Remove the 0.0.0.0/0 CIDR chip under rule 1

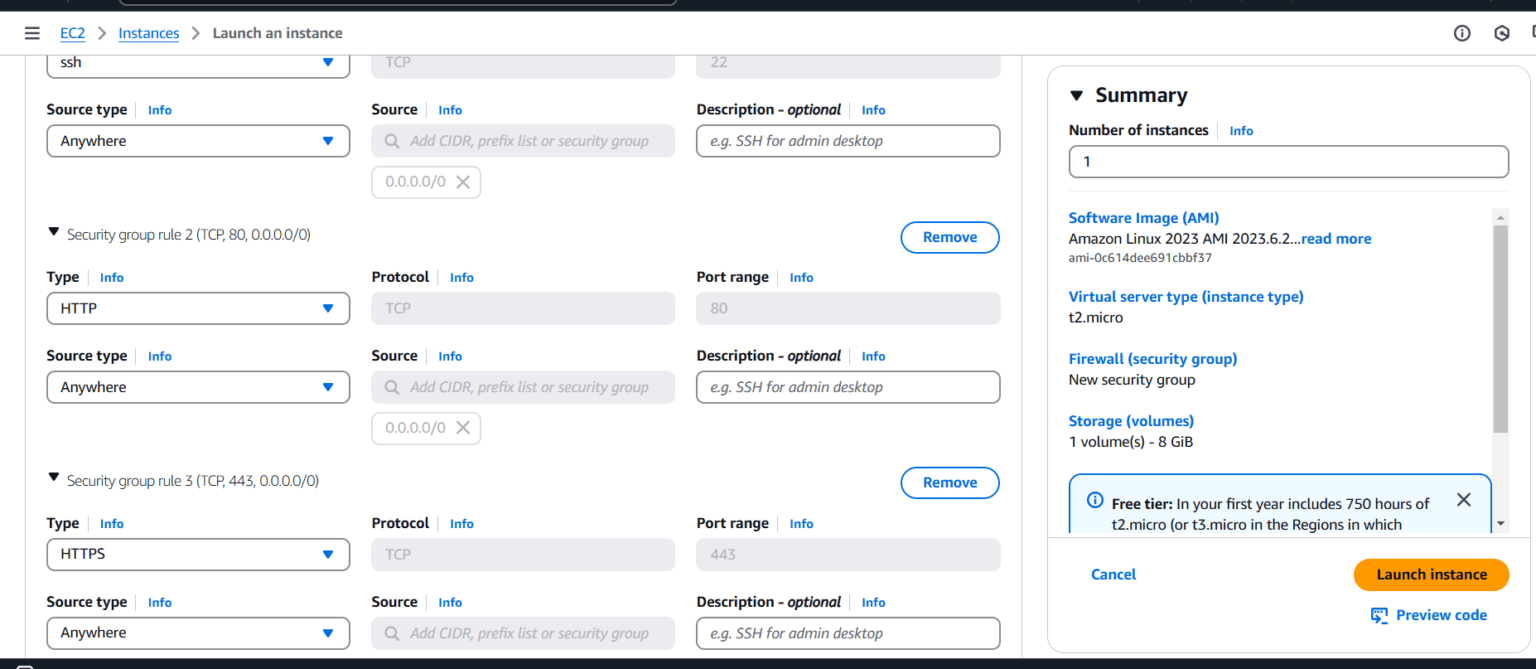462,181
